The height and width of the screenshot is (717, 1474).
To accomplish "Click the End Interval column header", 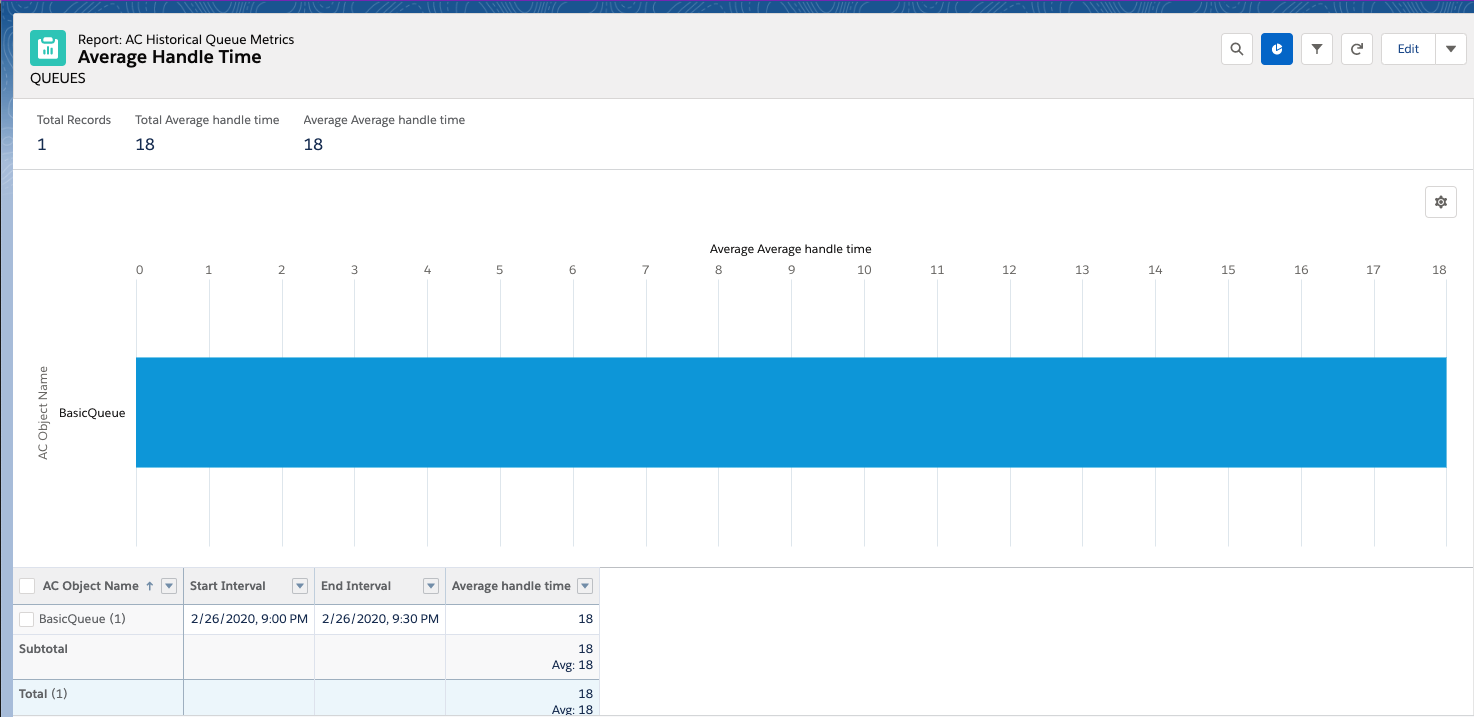I will tap(356, 586).
